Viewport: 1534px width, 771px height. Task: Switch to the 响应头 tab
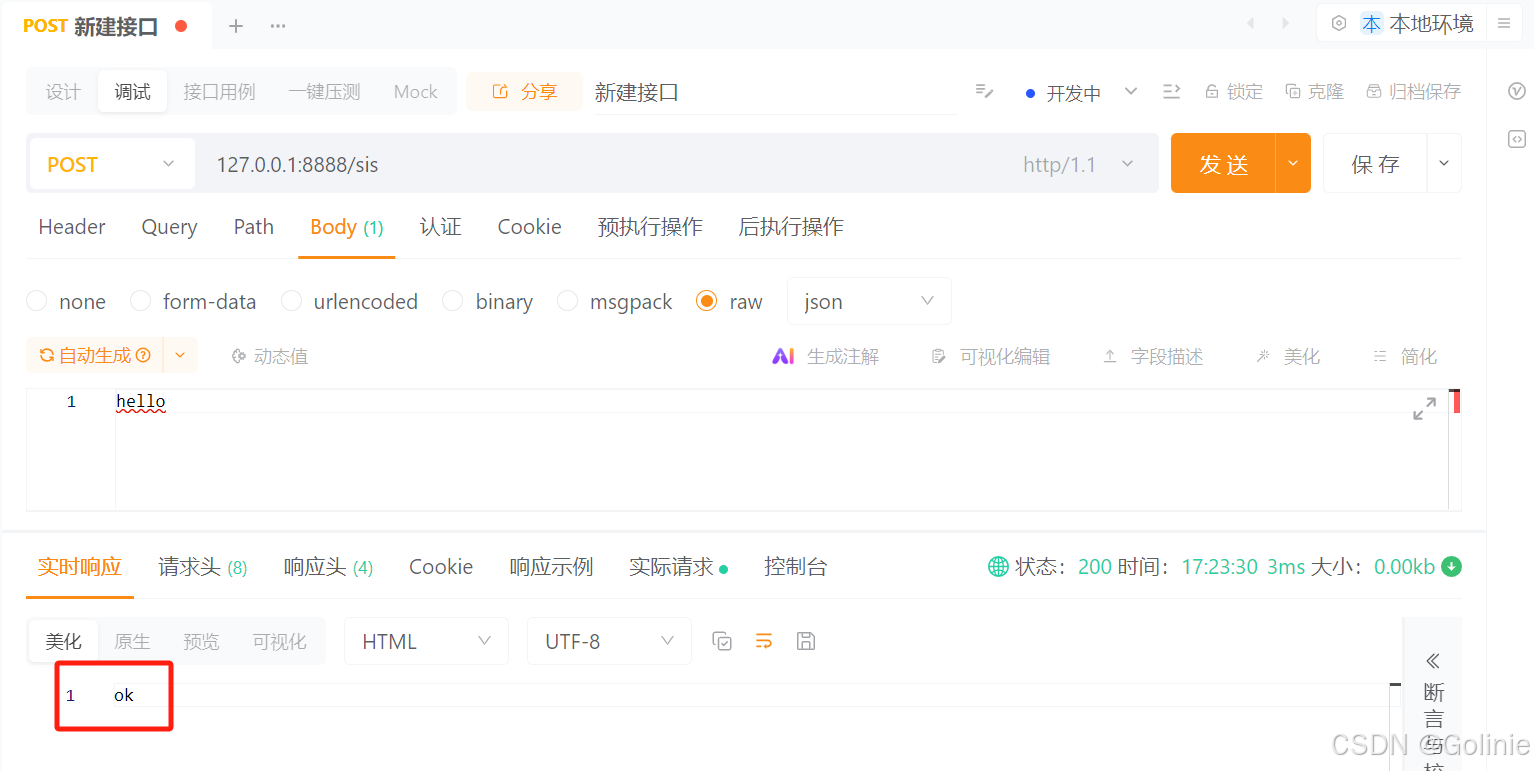(328, 566)
